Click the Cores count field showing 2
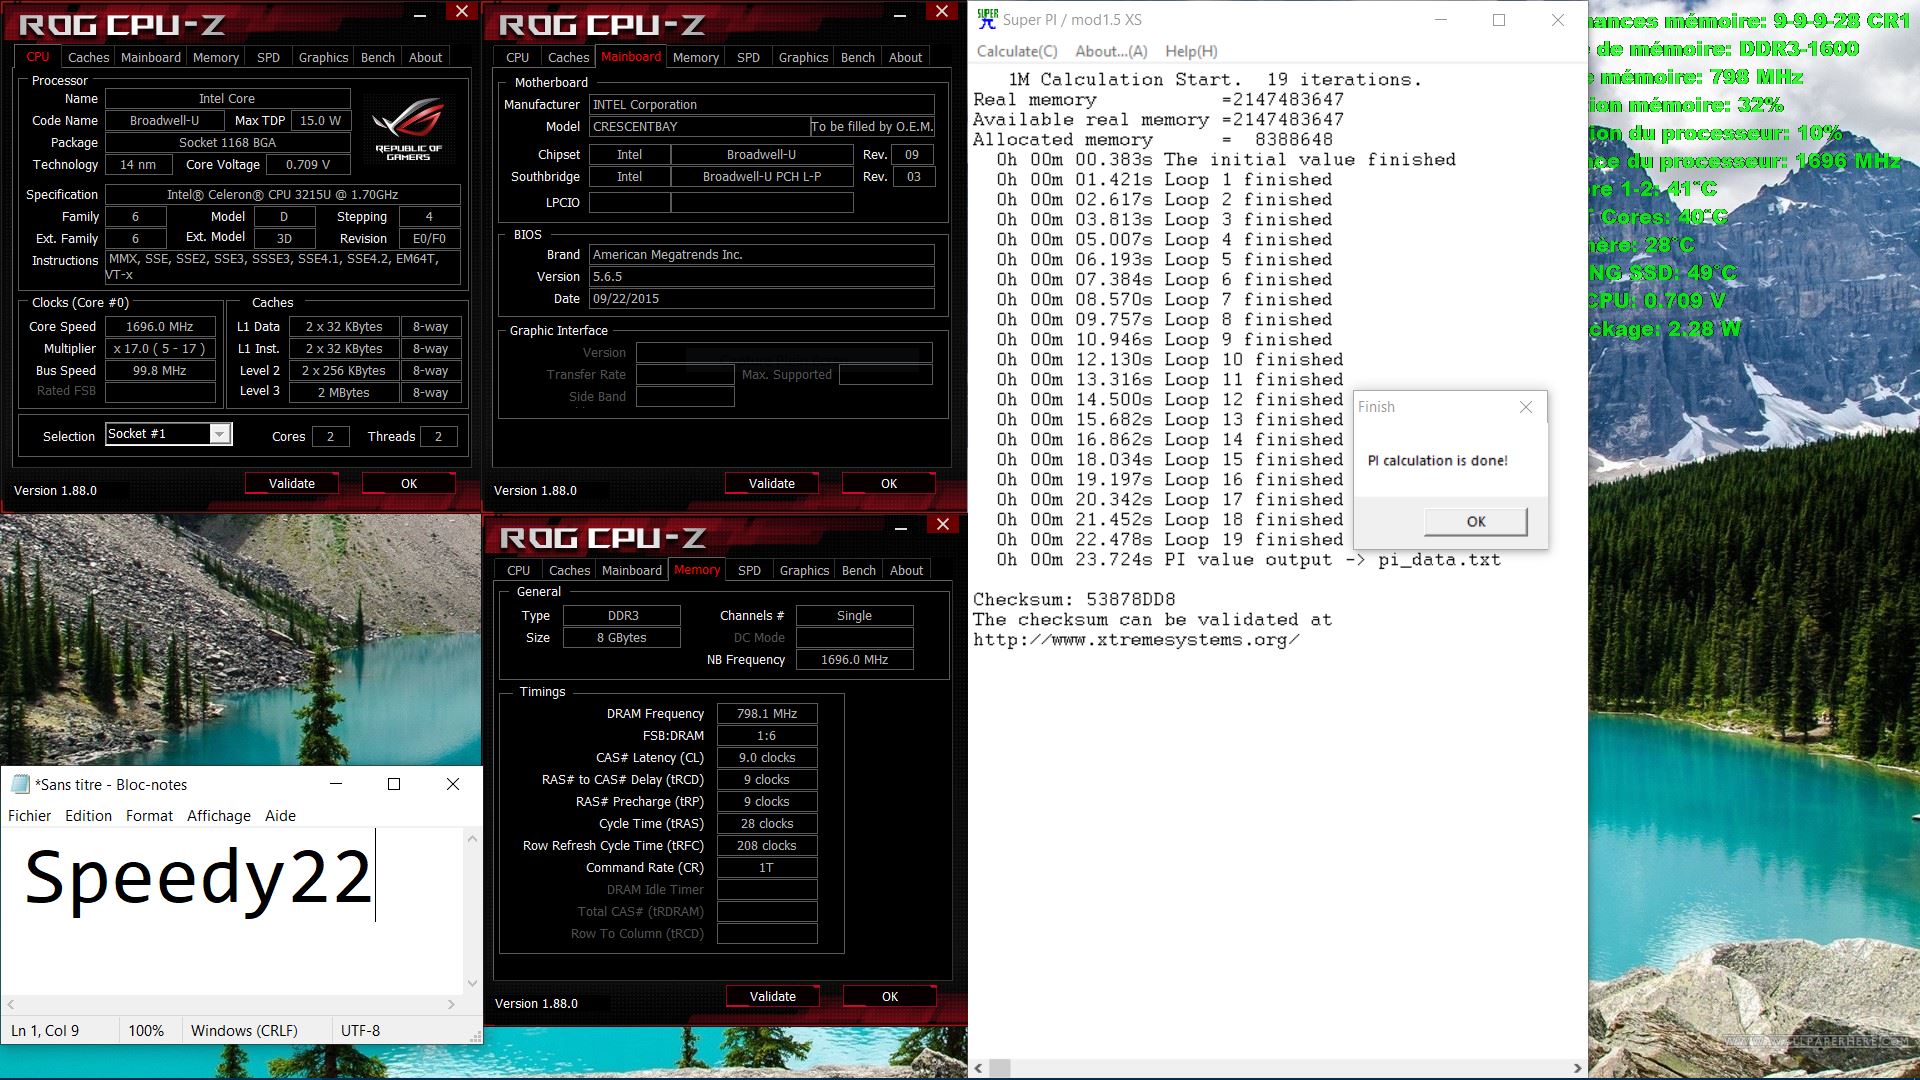 (x=331, y=436)
